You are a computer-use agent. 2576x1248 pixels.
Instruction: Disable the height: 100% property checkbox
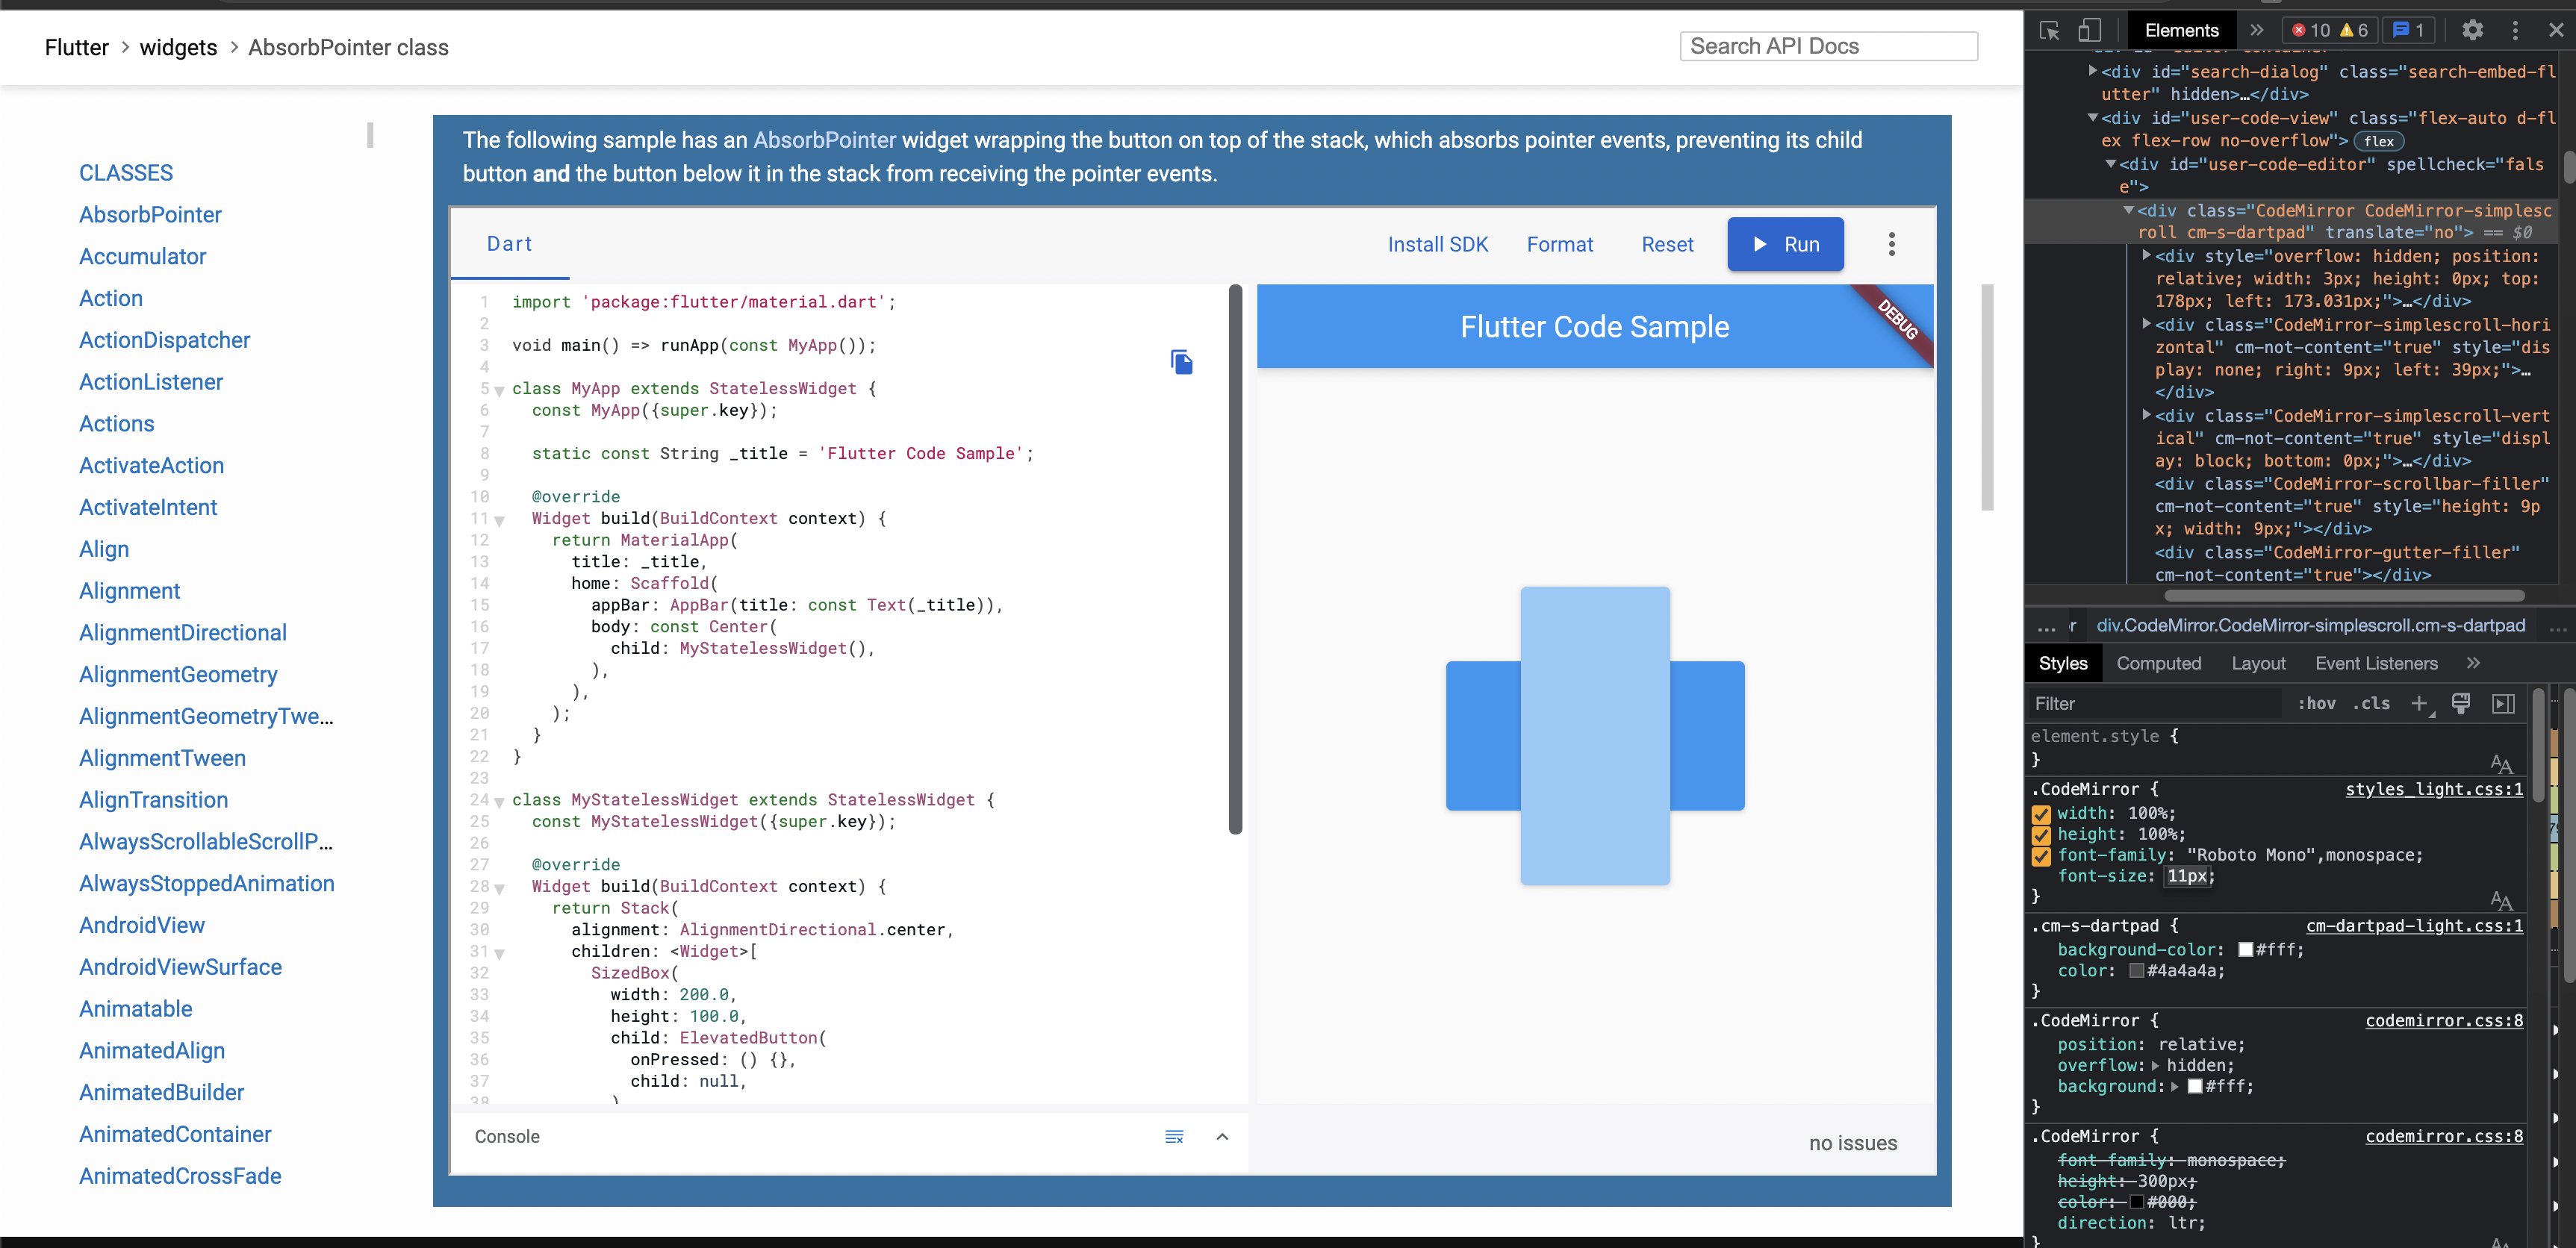point(2043,835)
